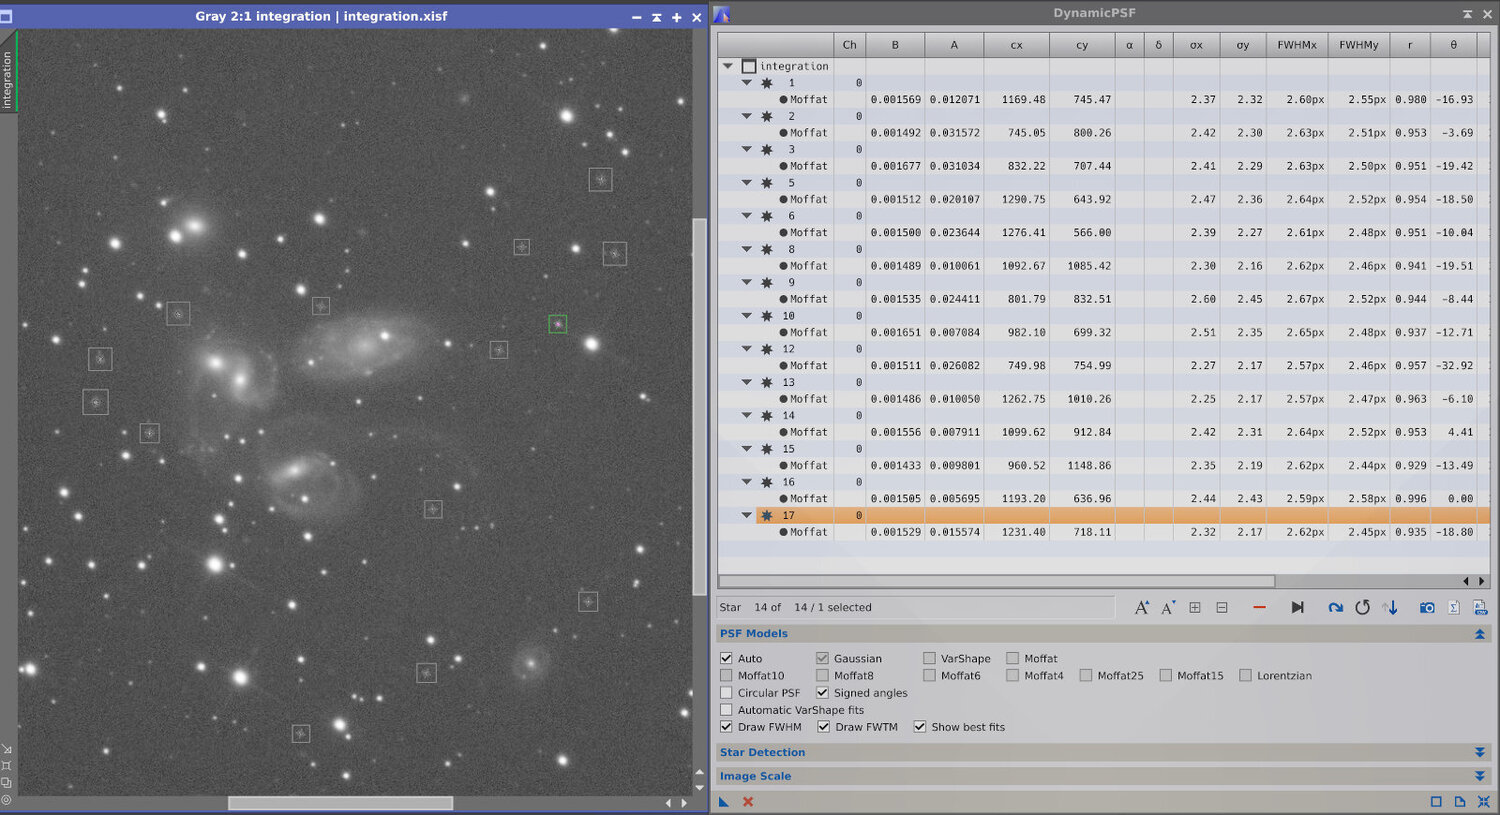Click the image vertical scrollbar thumb
The height and width of the screenshot is (815, 1500).
click(700, 407)
